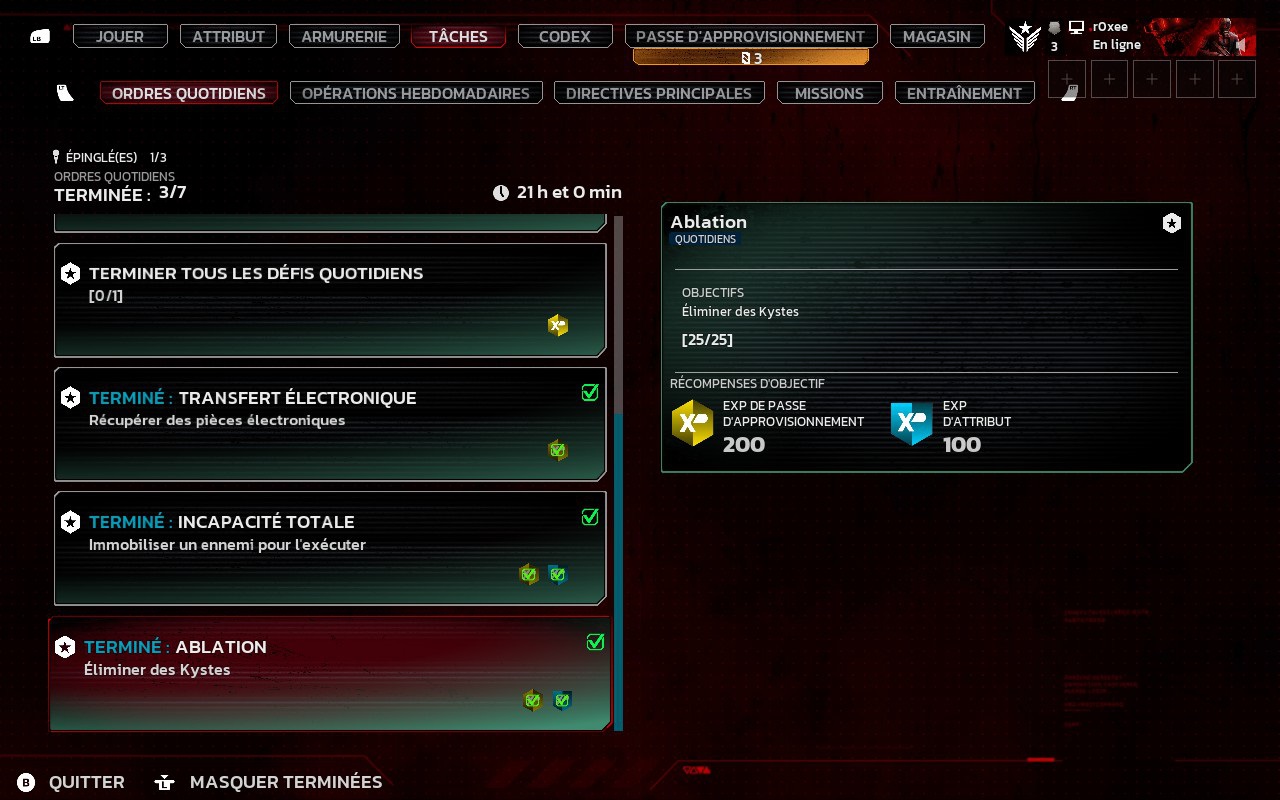Select the Terminer tous les défis quotidiens card
The image size is (1280, 800).
330,300
